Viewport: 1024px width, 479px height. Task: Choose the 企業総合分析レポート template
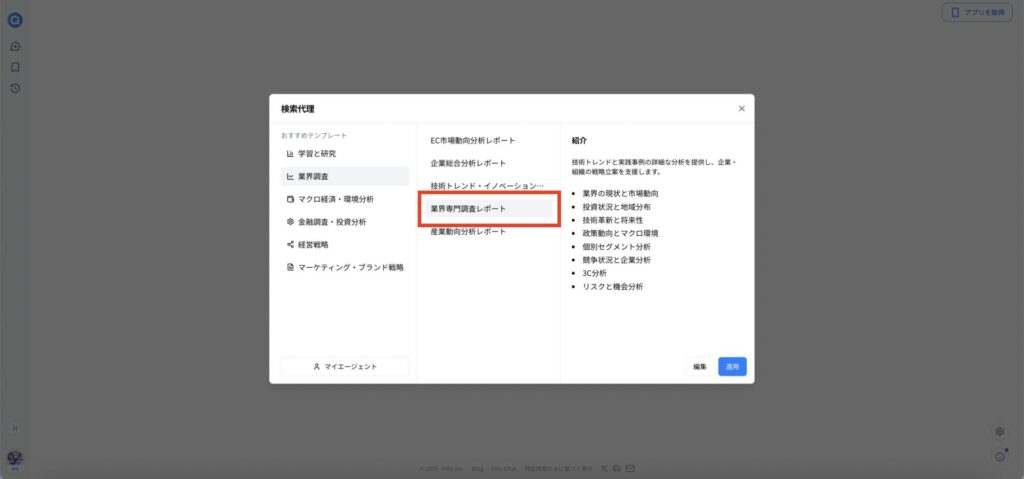(x=488, y=163)
